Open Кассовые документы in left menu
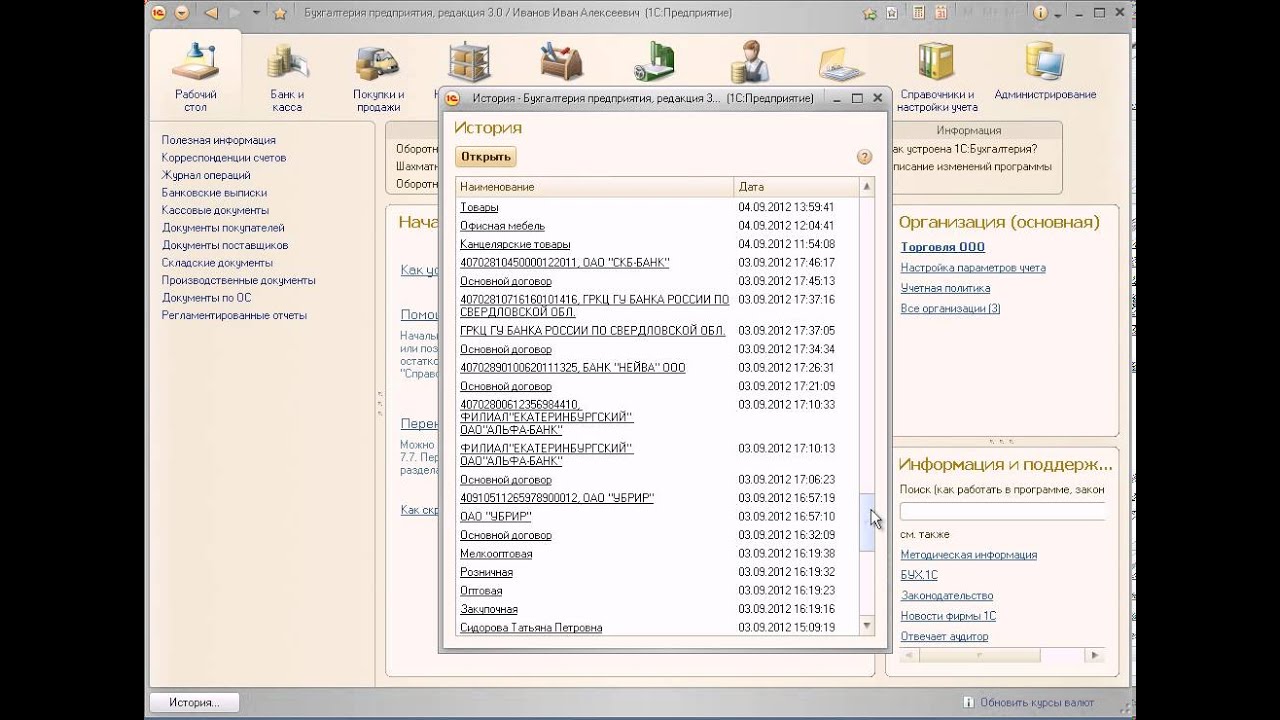Screen dimensions: 1280x720 pos(215,210)
